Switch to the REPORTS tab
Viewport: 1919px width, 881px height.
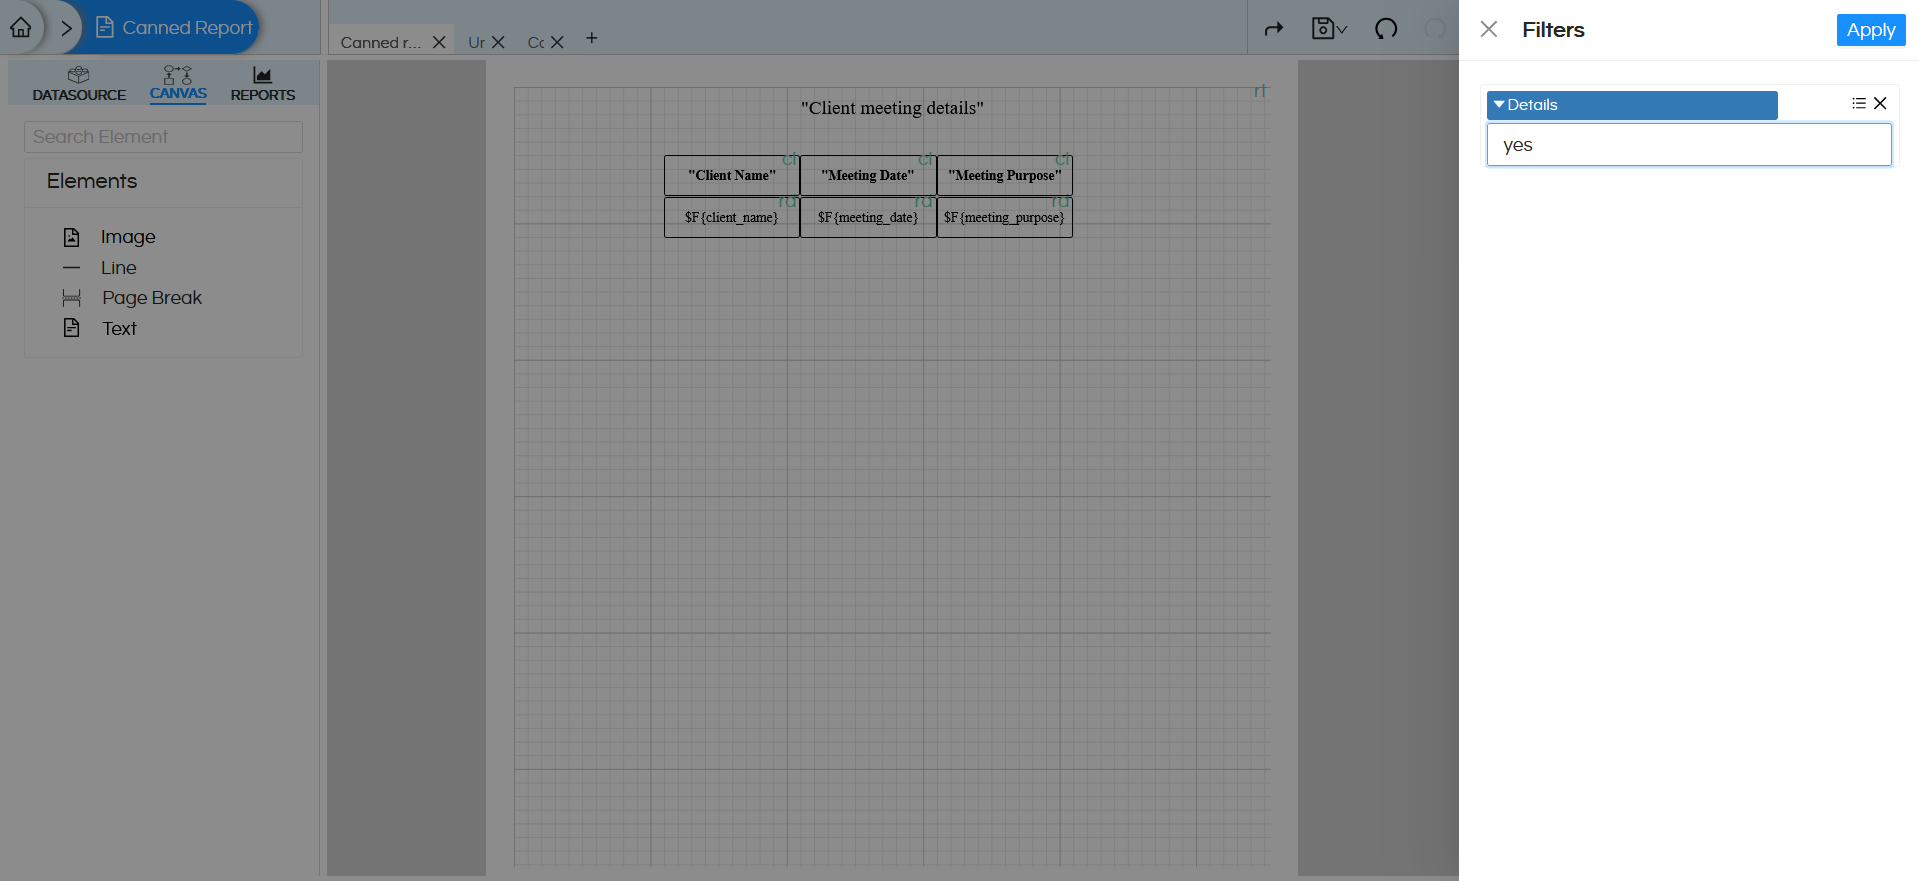[263, 84]
